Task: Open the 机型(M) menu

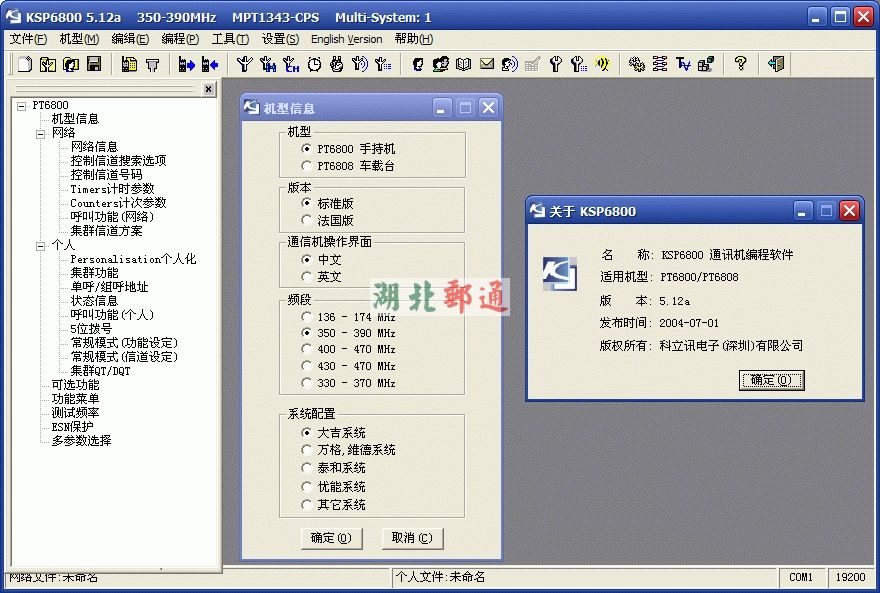Action: tap(79, 39)
